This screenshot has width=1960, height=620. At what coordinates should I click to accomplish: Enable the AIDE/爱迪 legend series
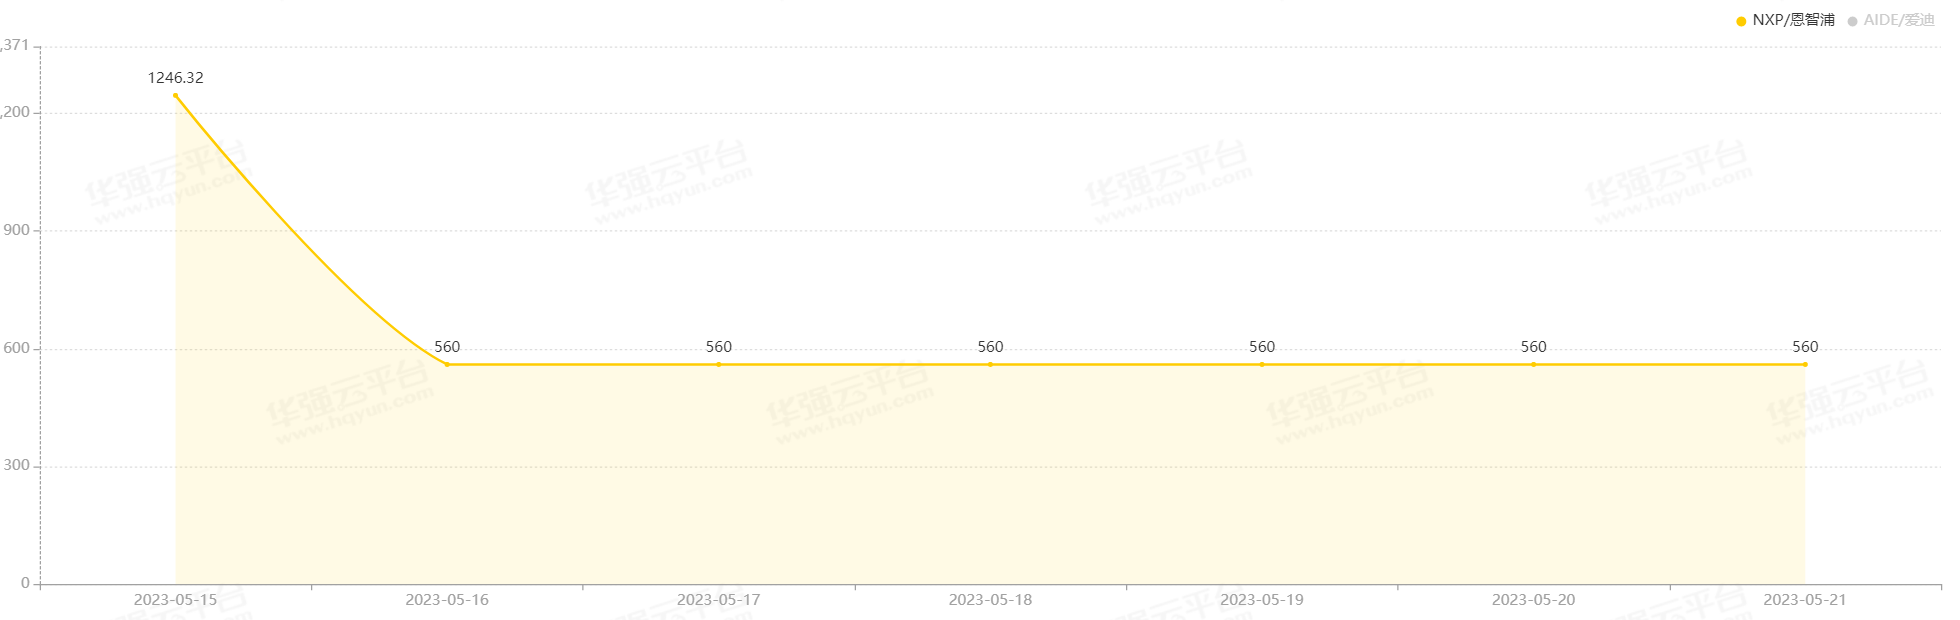(x=1891, y=20)
